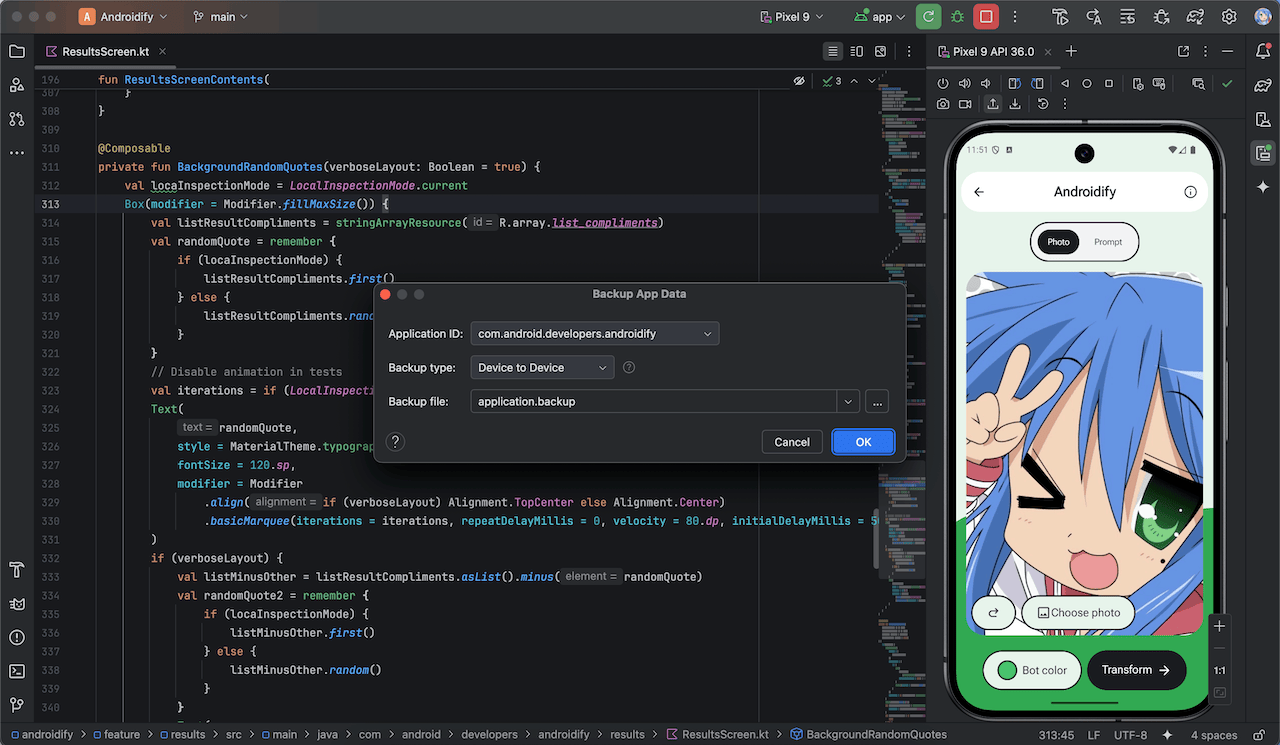Open the Git version control tool window
Screen dimensions: 1280x745
pyautogui.click(x=17, y=704)
